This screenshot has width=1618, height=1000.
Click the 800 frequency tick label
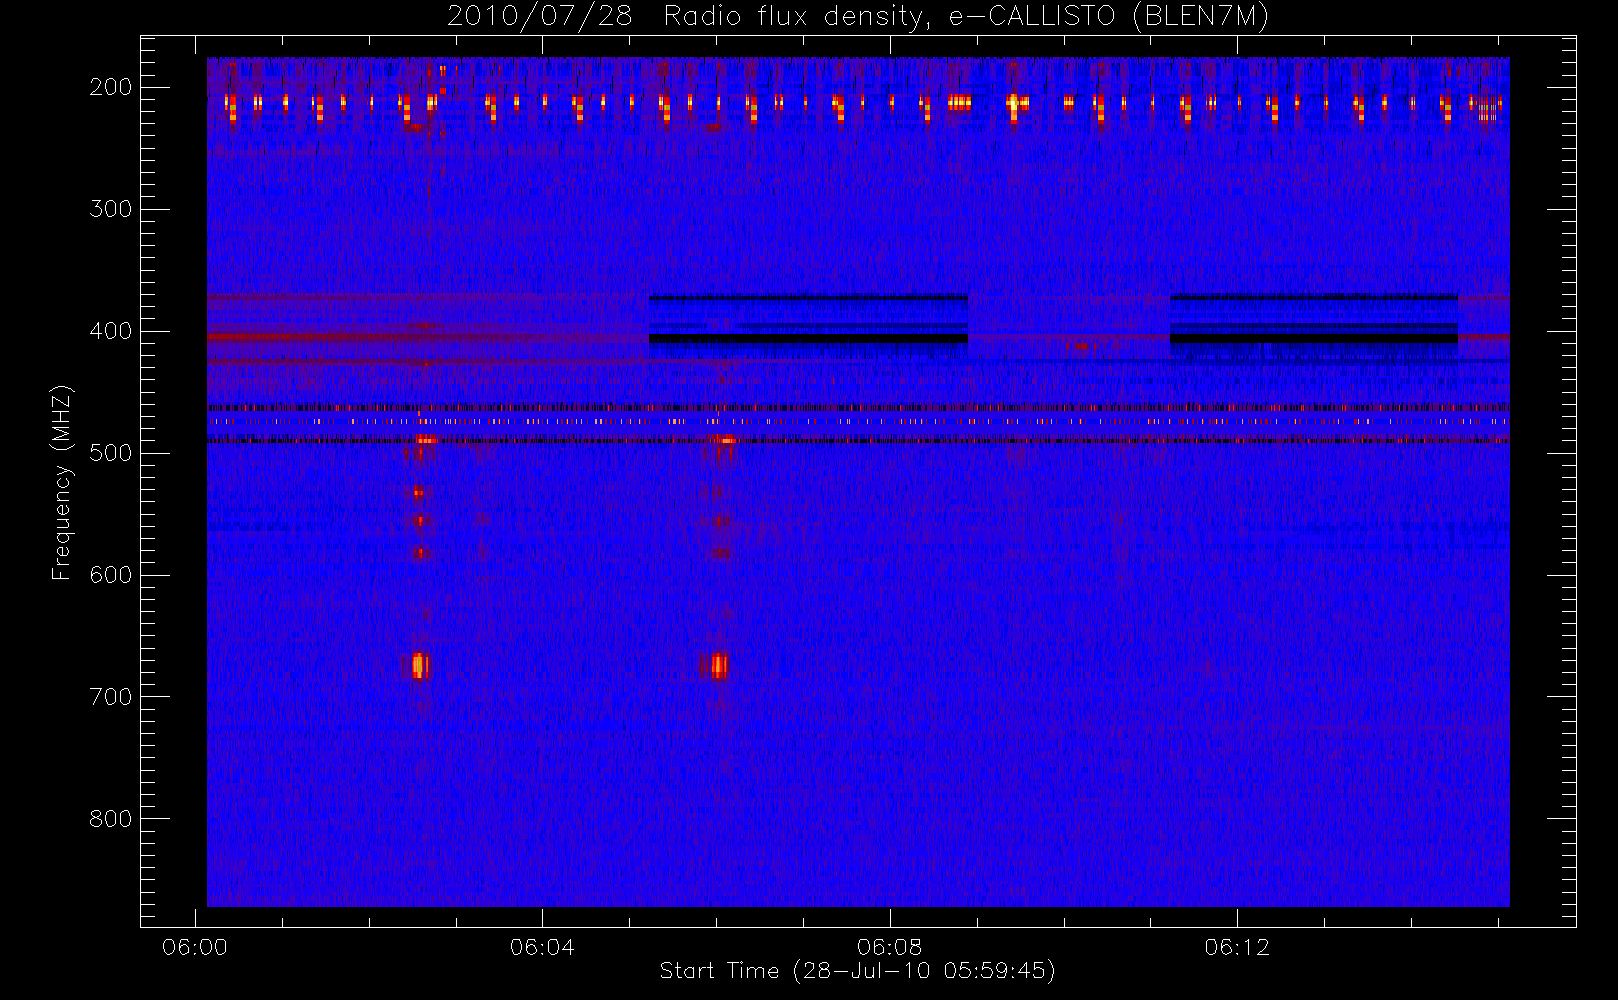click(x=111, y=819)
